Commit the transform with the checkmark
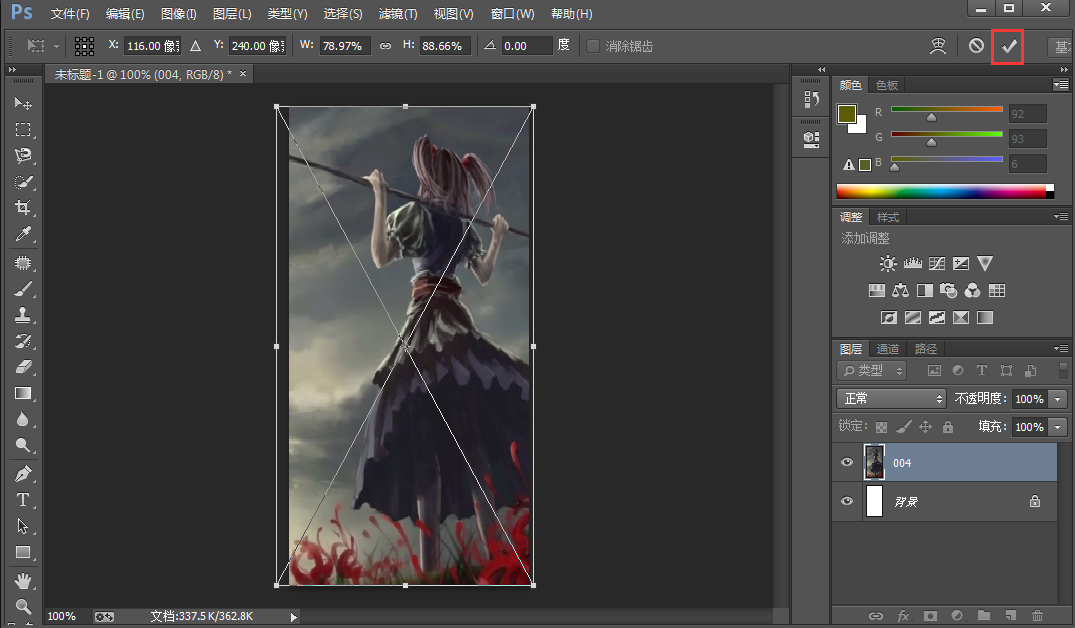1075x628 pixels. pos(1008,46)
